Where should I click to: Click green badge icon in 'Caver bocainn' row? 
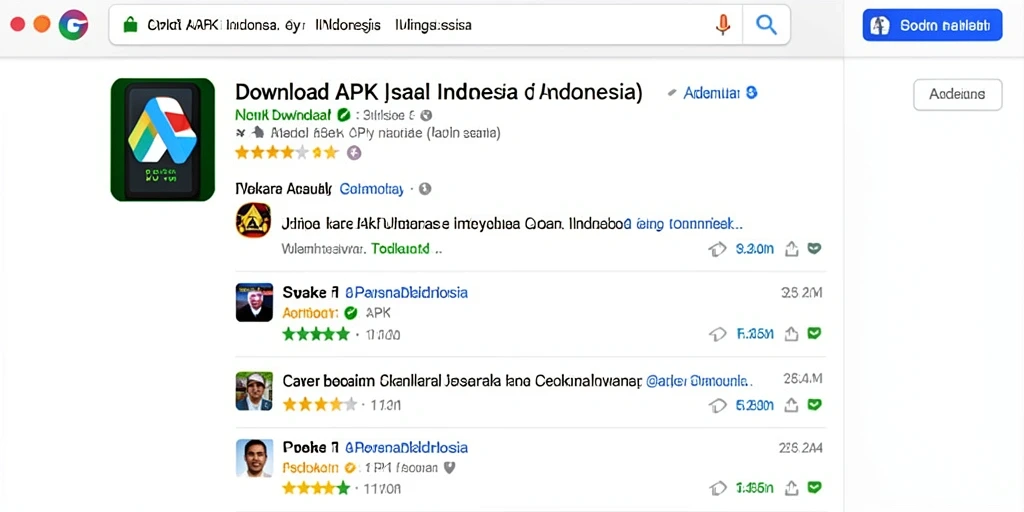pyautogui.click(x=814, y=405)
